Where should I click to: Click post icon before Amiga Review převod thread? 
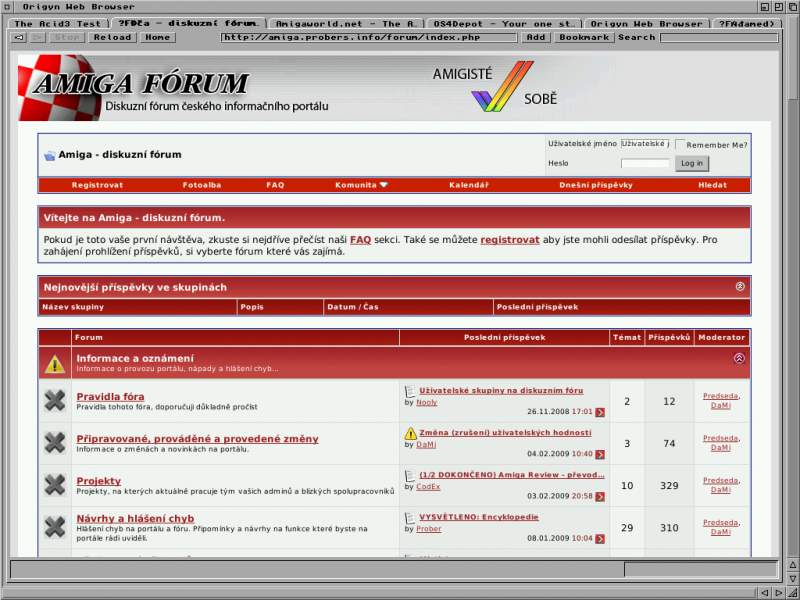point(410,476)
